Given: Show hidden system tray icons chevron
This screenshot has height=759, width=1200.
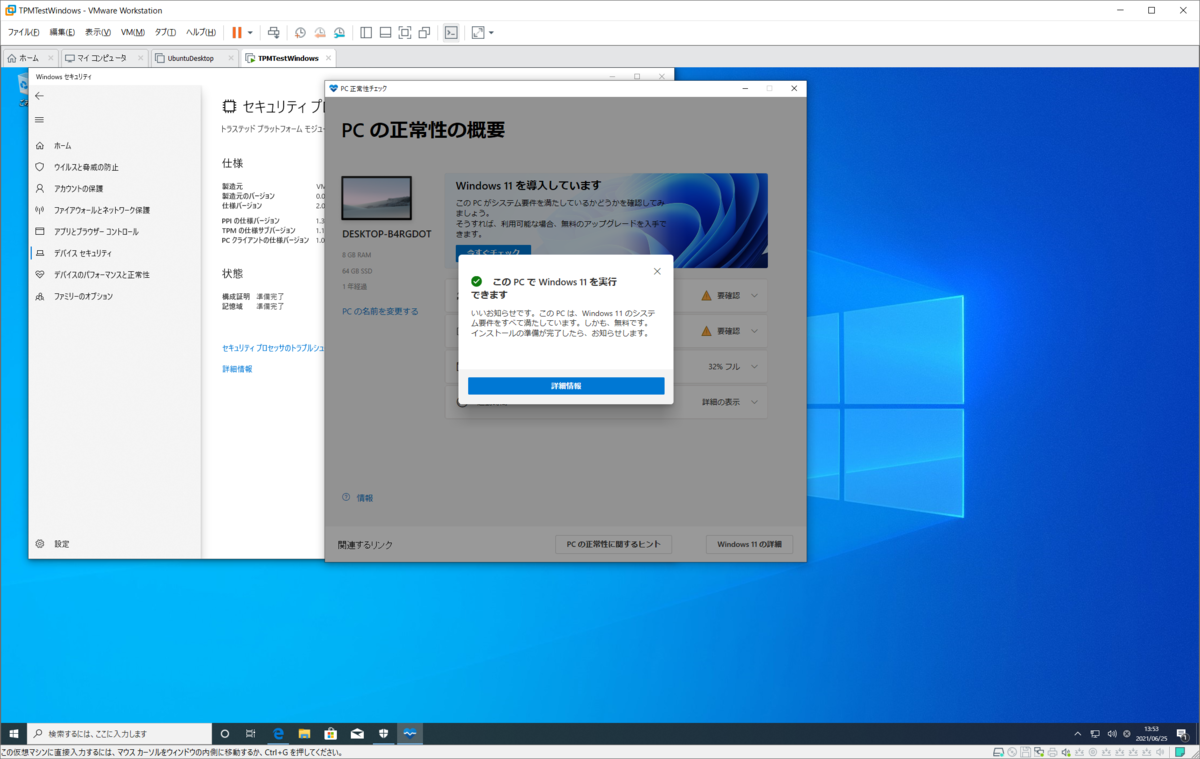Looking at the screenshot, I should click(1078, 733).
